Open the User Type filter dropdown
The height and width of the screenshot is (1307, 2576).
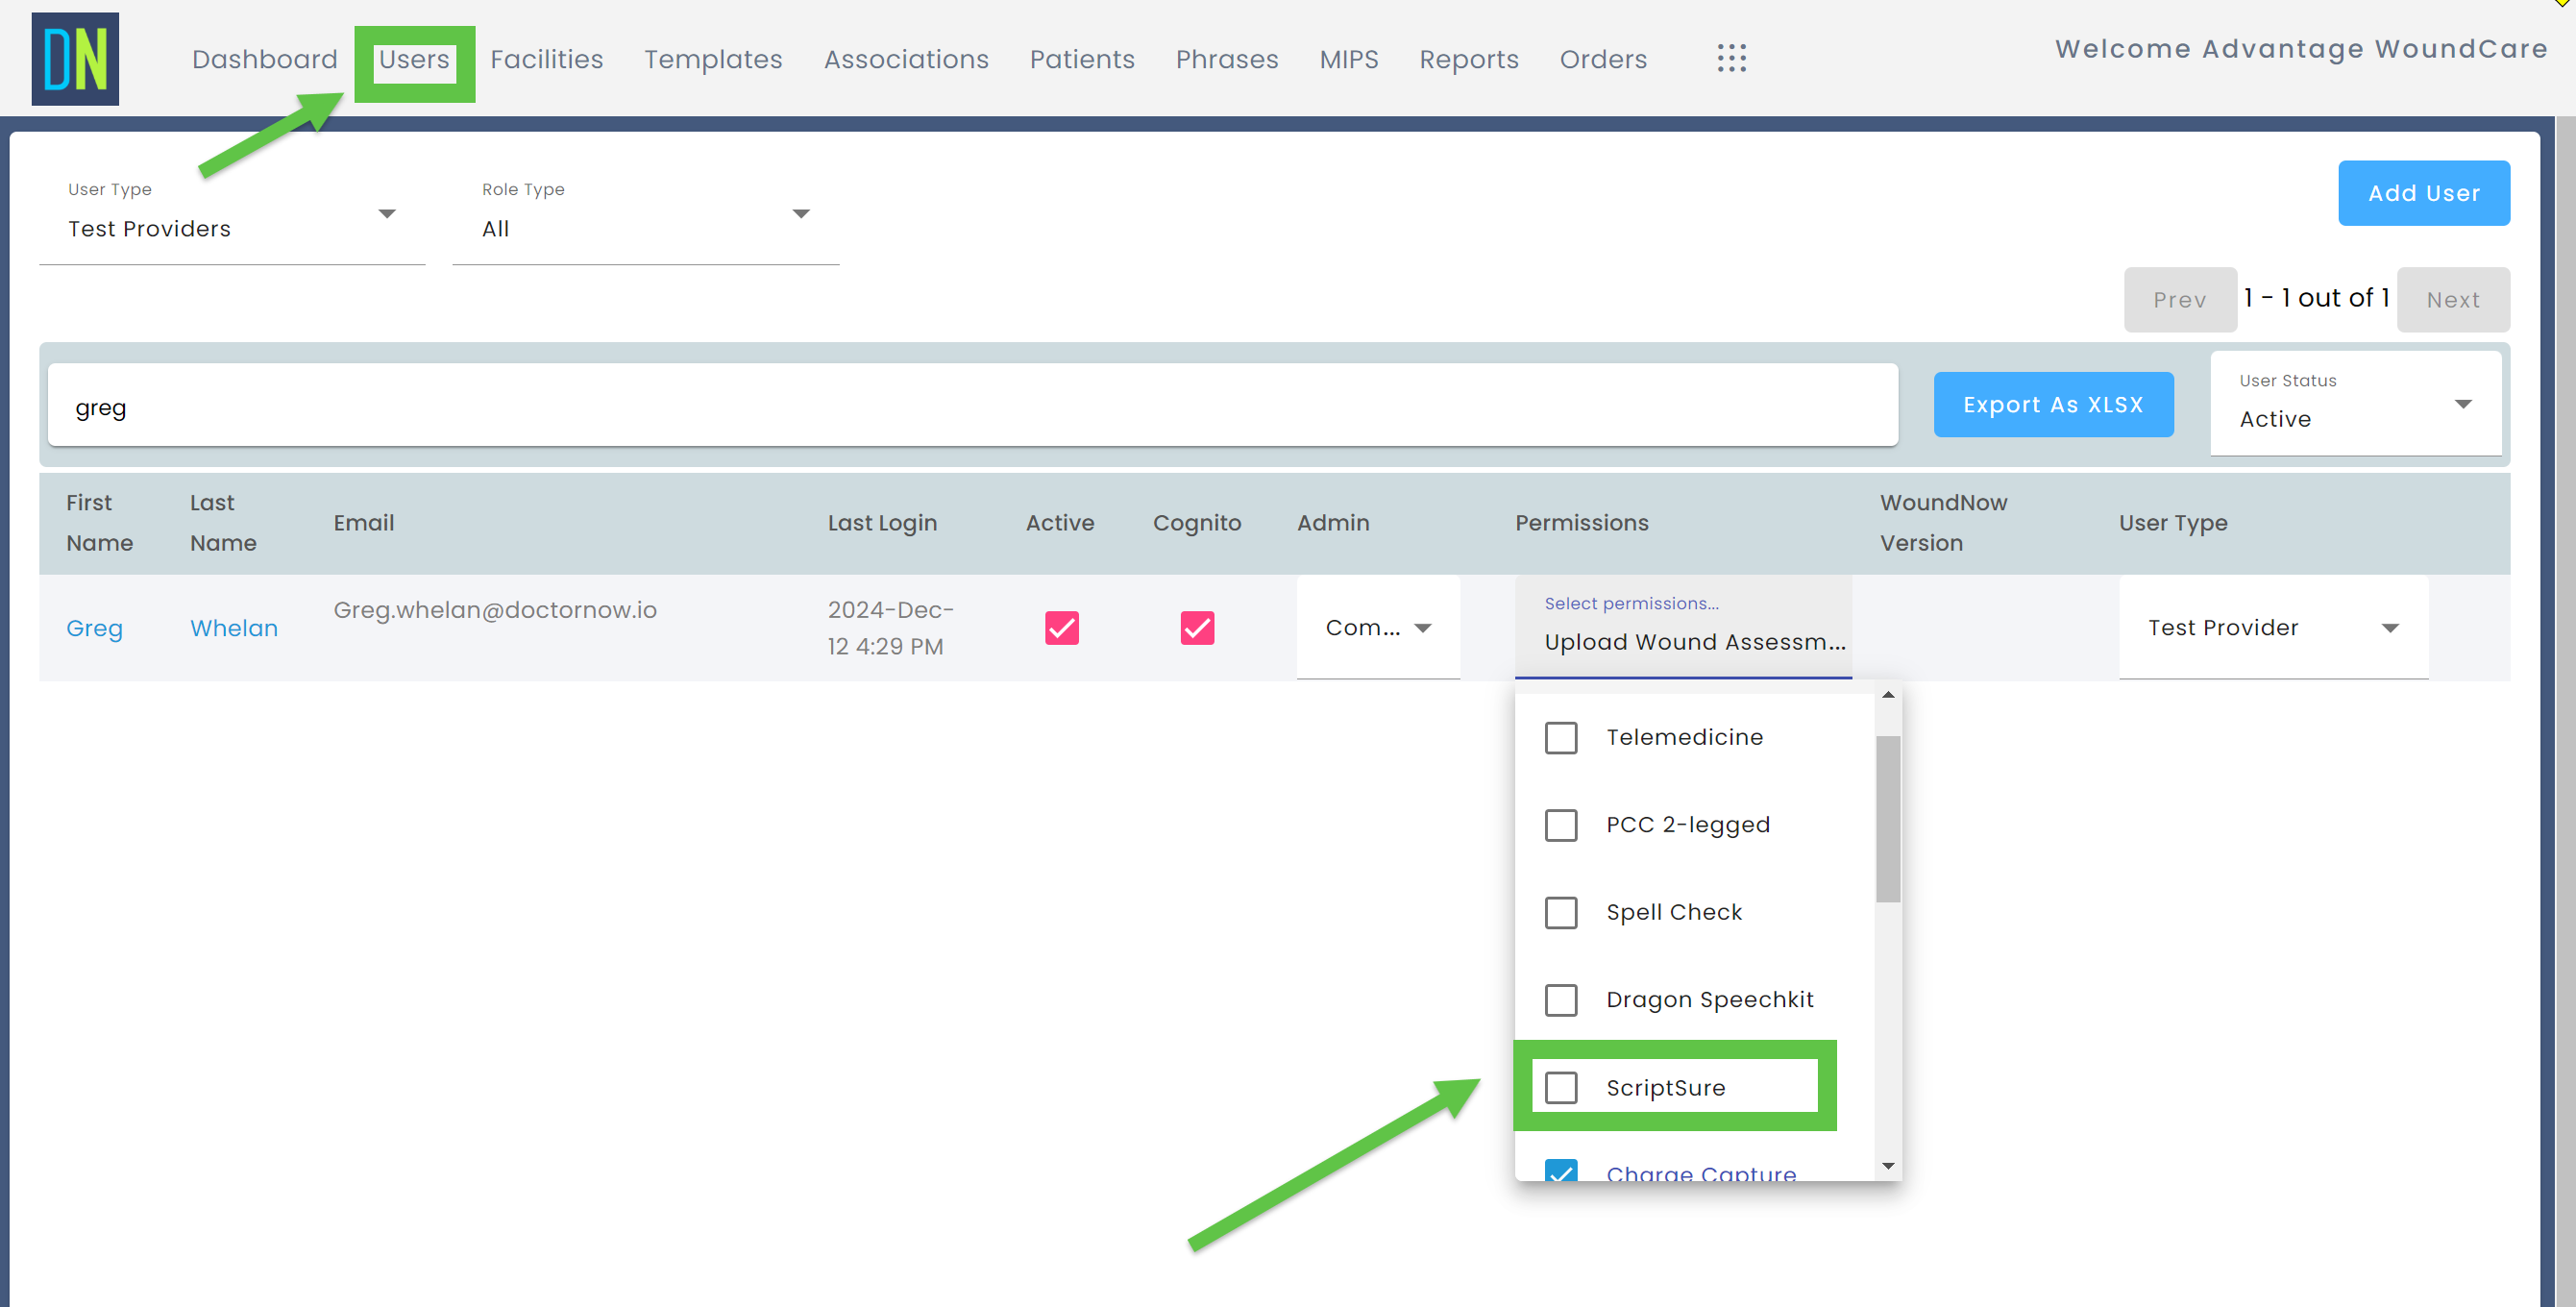point(388,213)
